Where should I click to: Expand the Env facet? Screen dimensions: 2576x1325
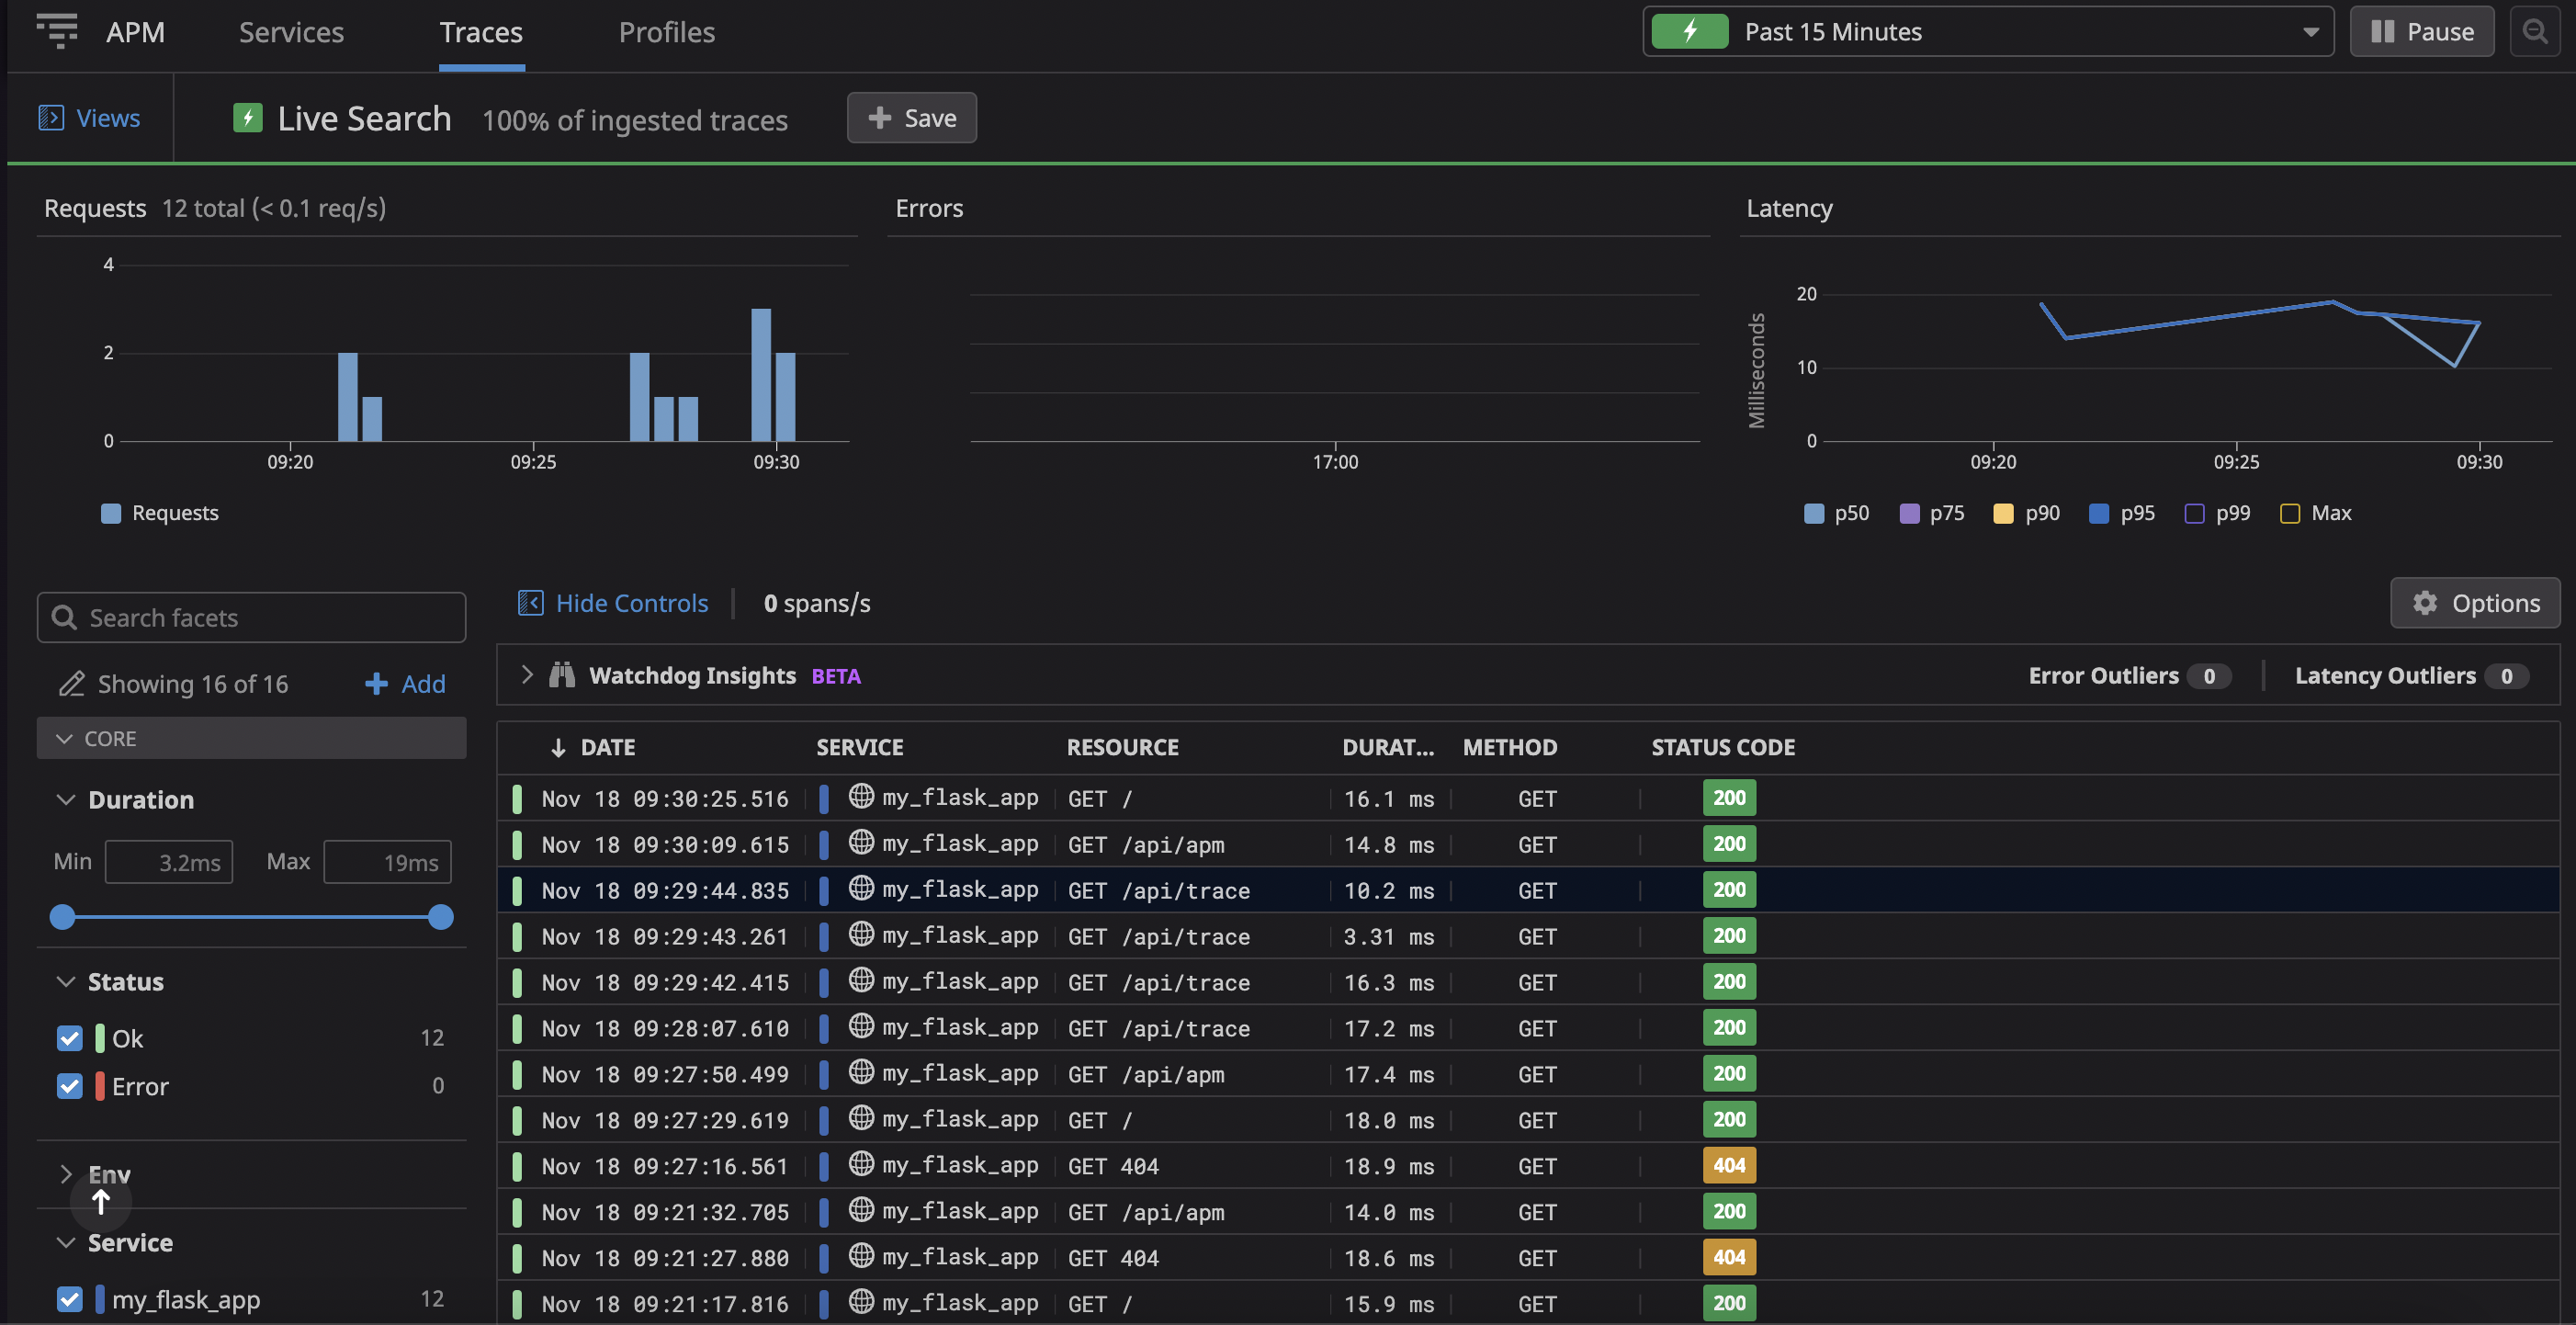(x=66, y=1174)
